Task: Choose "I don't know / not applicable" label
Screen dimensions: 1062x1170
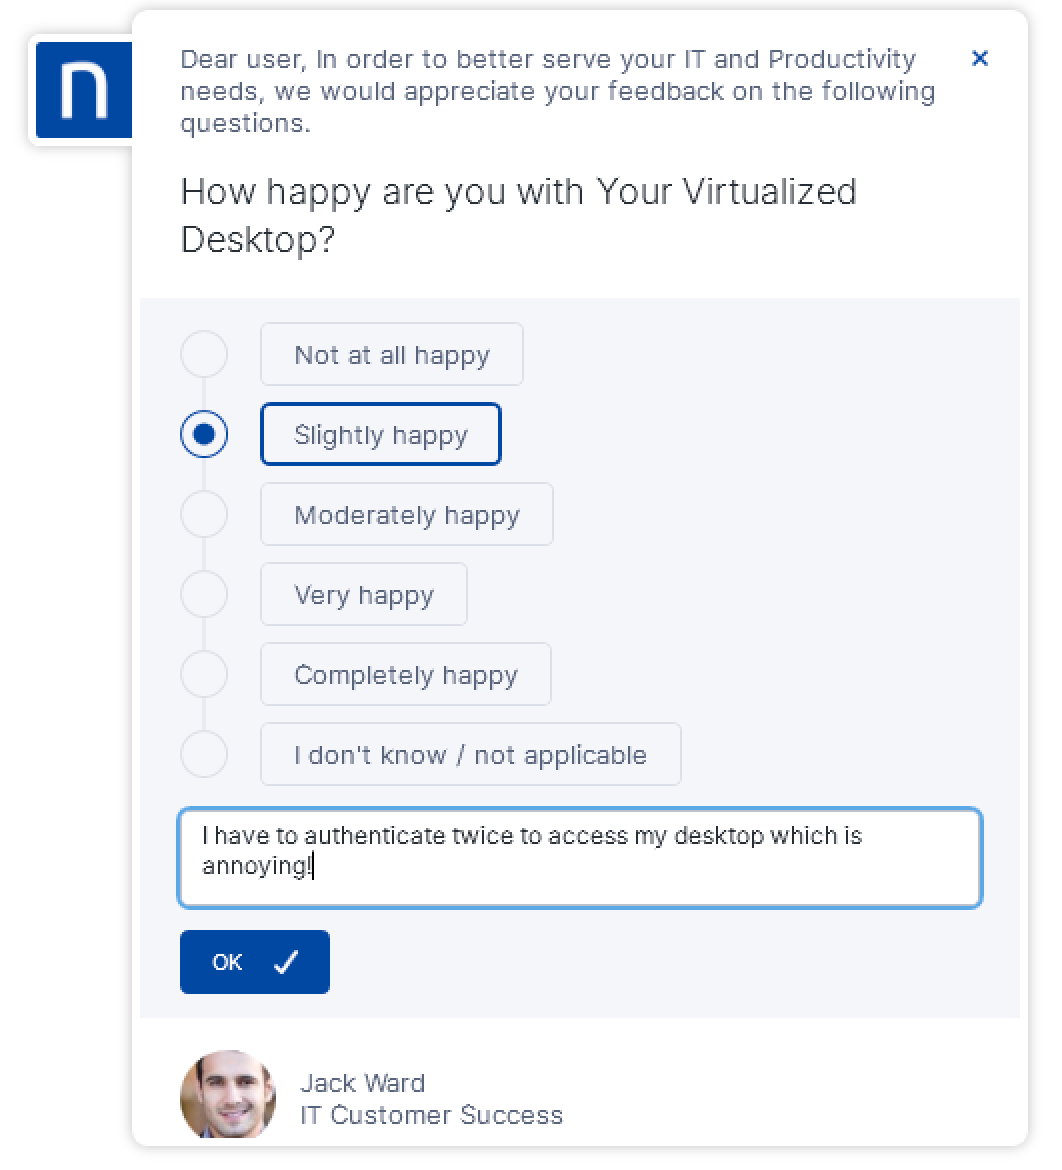Action: point(470,754)
